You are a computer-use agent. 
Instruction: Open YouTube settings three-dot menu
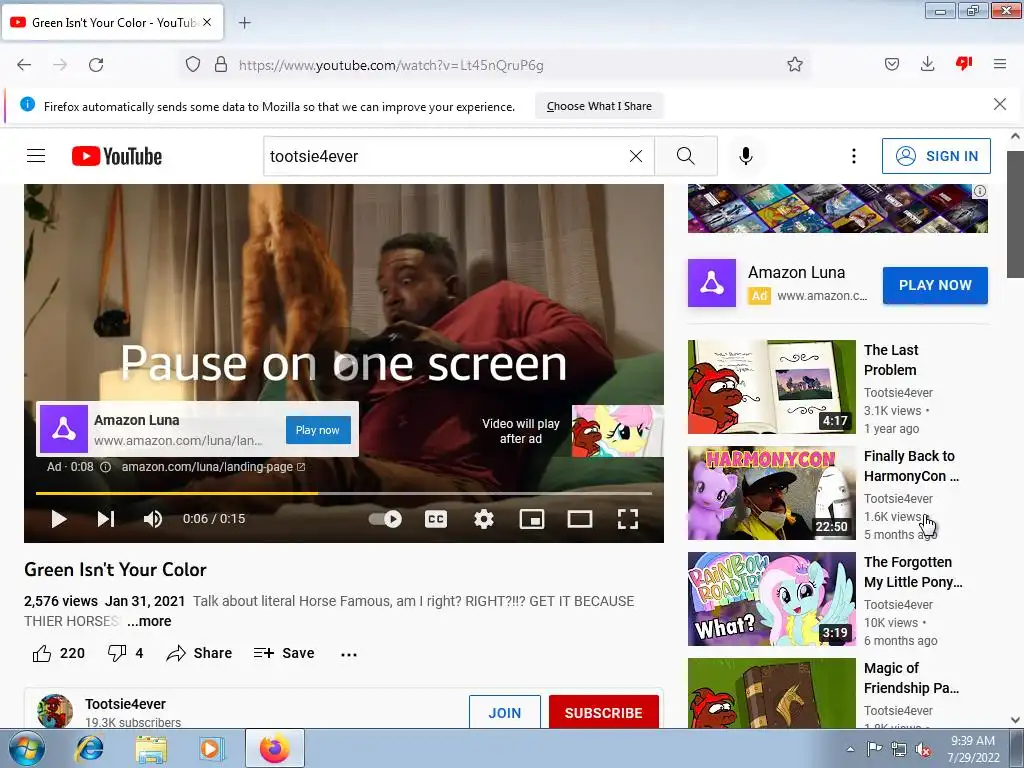pos(854,156)
